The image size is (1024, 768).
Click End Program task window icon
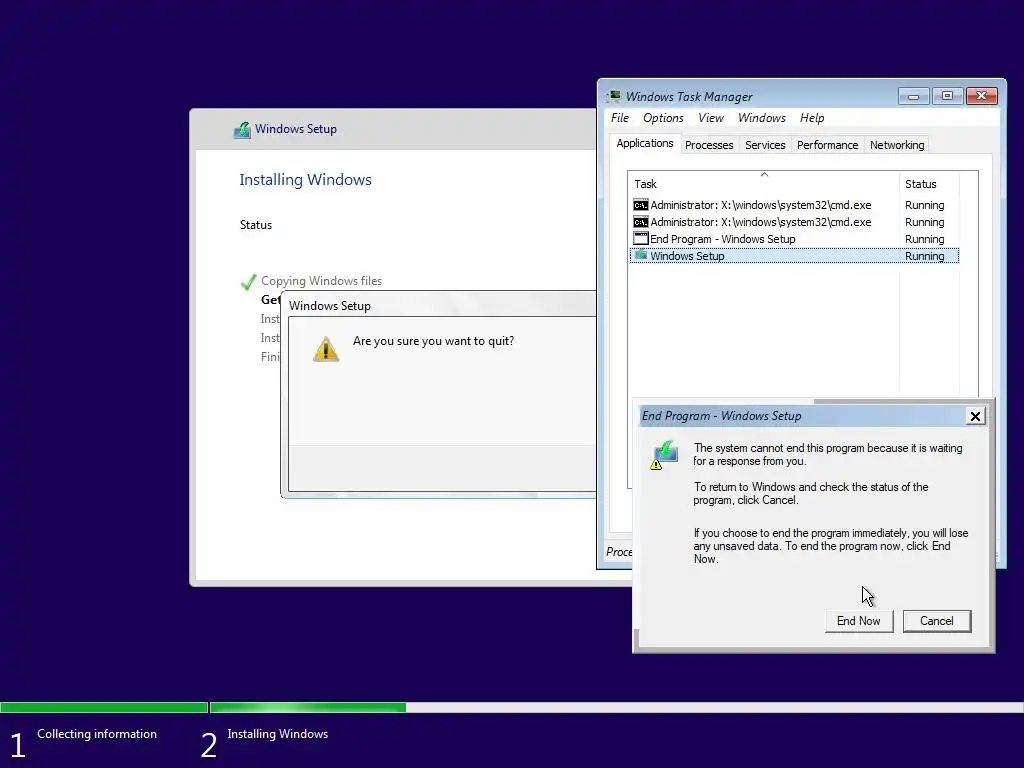[x=641, y=238]
